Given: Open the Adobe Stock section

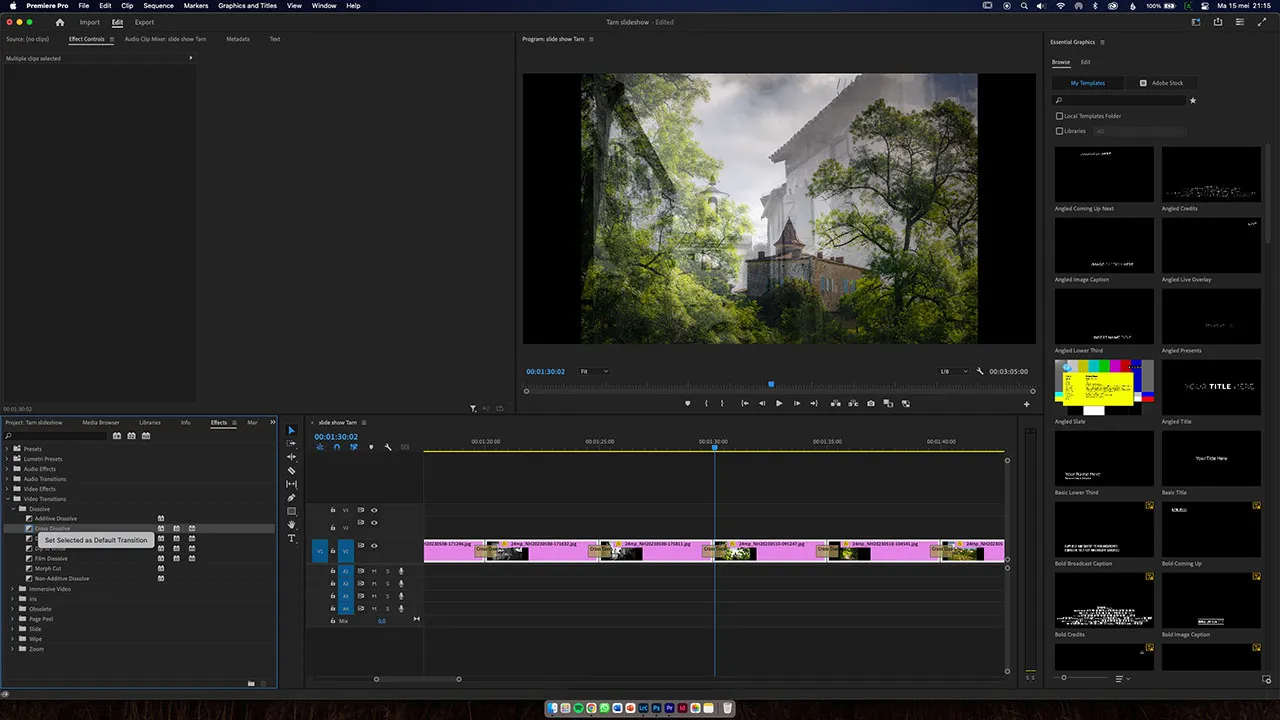Looking at the screenshot, I should click(x=1166, y=83).
